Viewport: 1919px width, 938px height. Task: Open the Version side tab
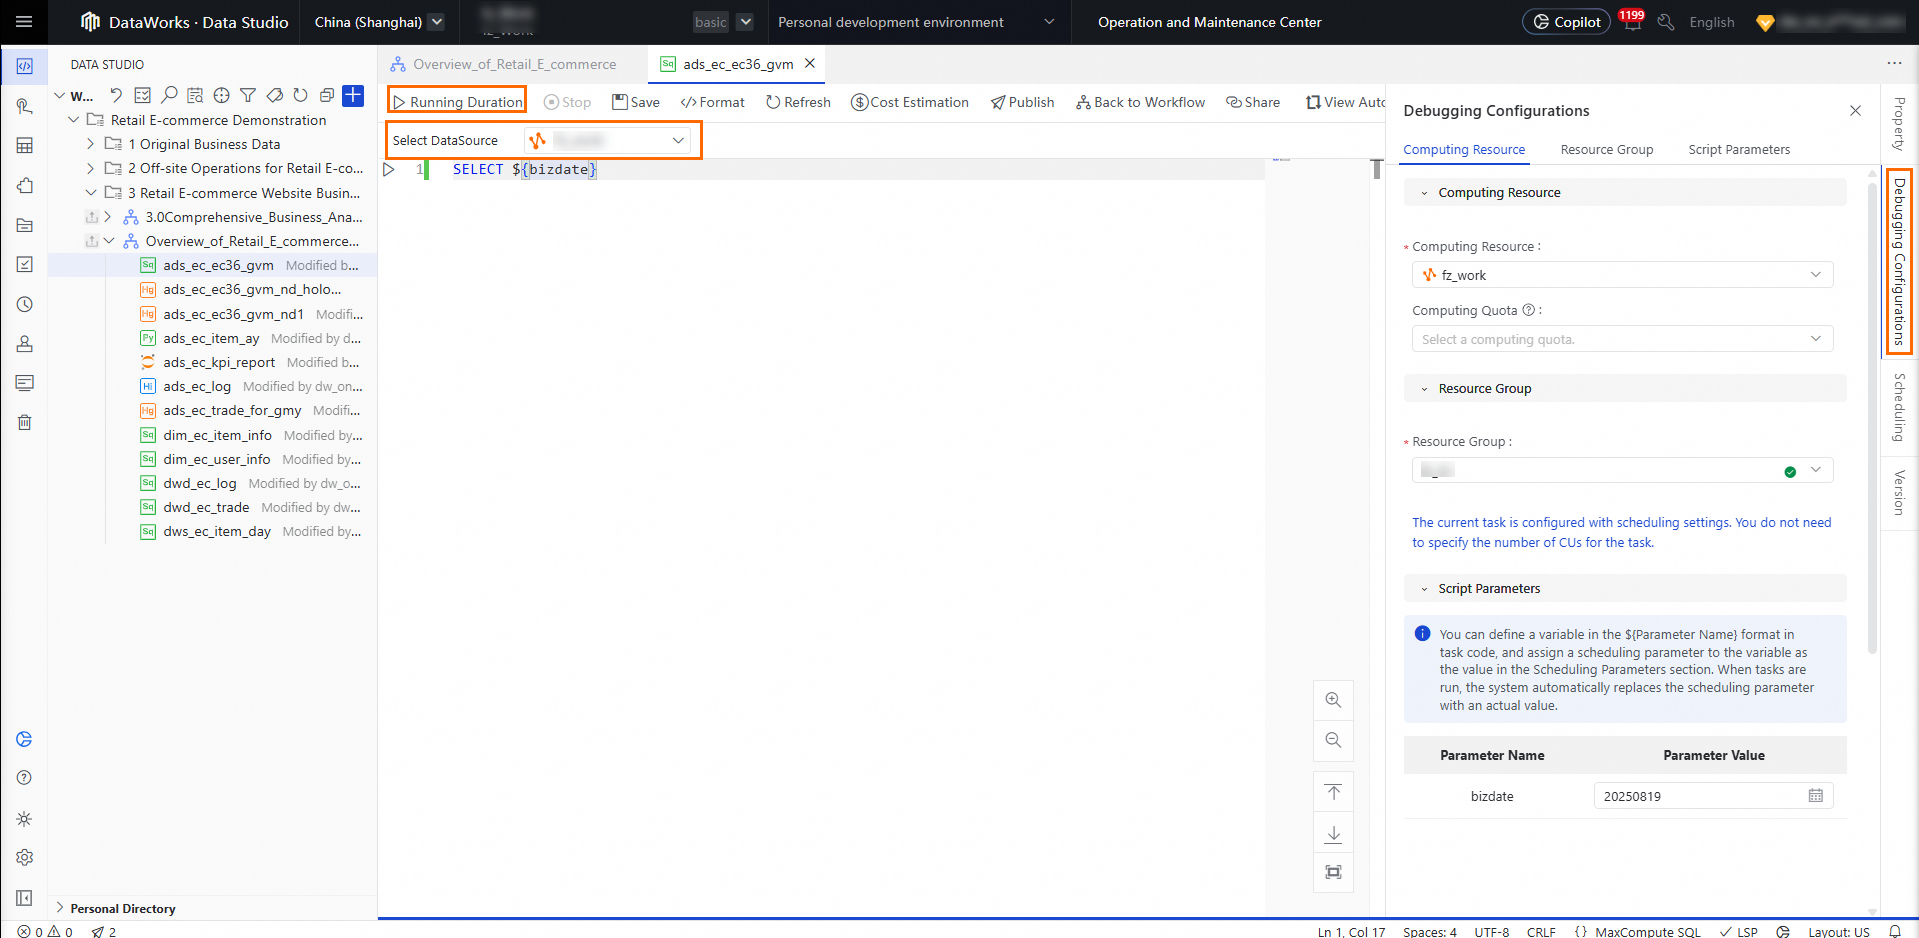[x=1899, y=493]
